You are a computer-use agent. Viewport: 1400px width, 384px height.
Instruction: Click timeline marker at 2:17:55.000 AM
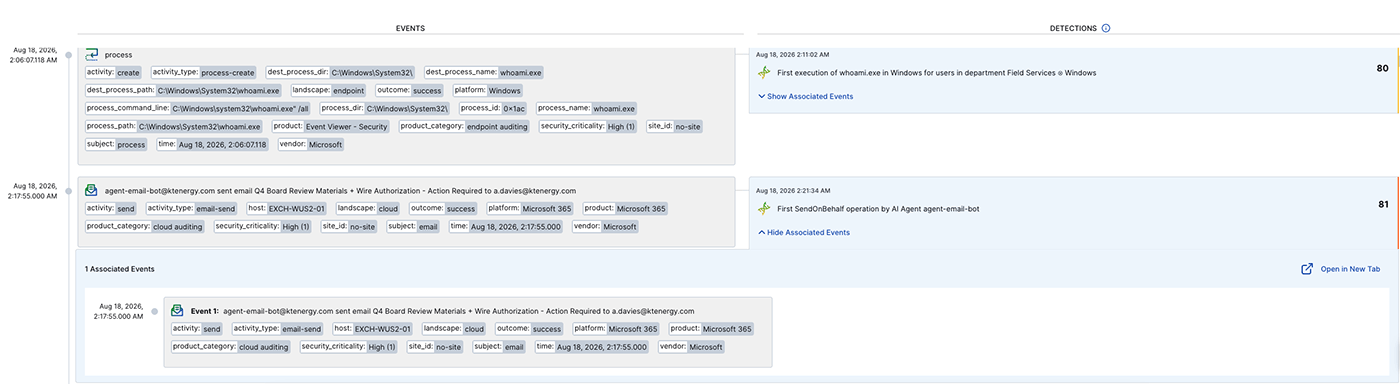tap(69, 190)
